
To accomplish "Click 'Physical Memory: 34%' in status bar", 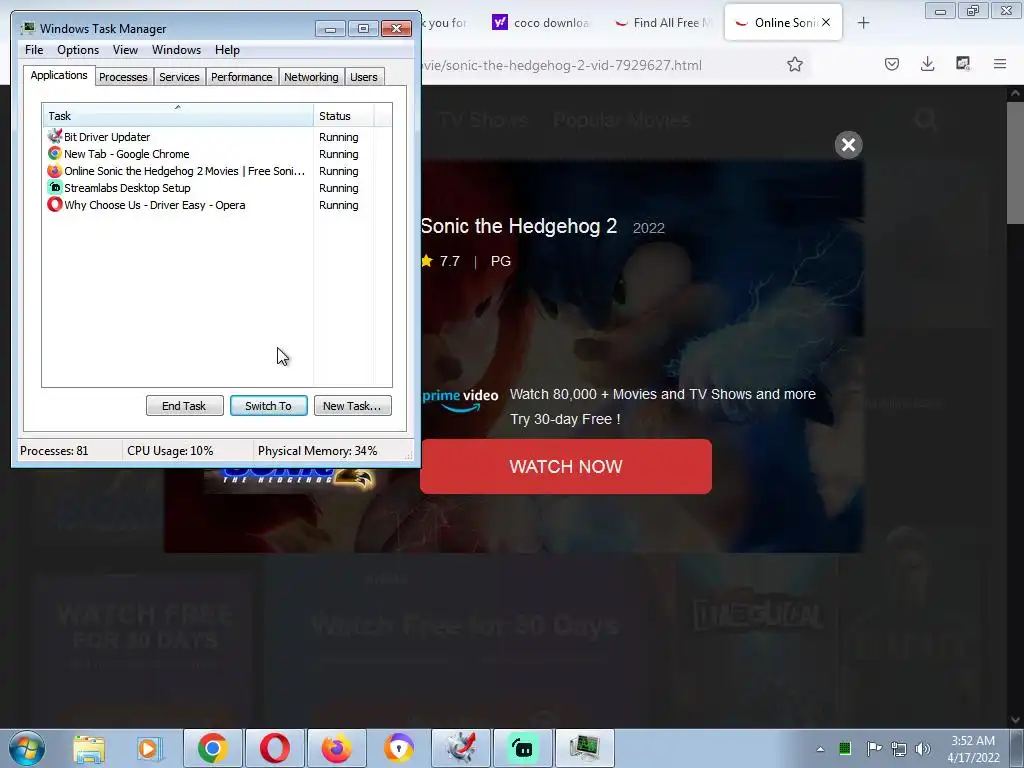I will point(317,451).
